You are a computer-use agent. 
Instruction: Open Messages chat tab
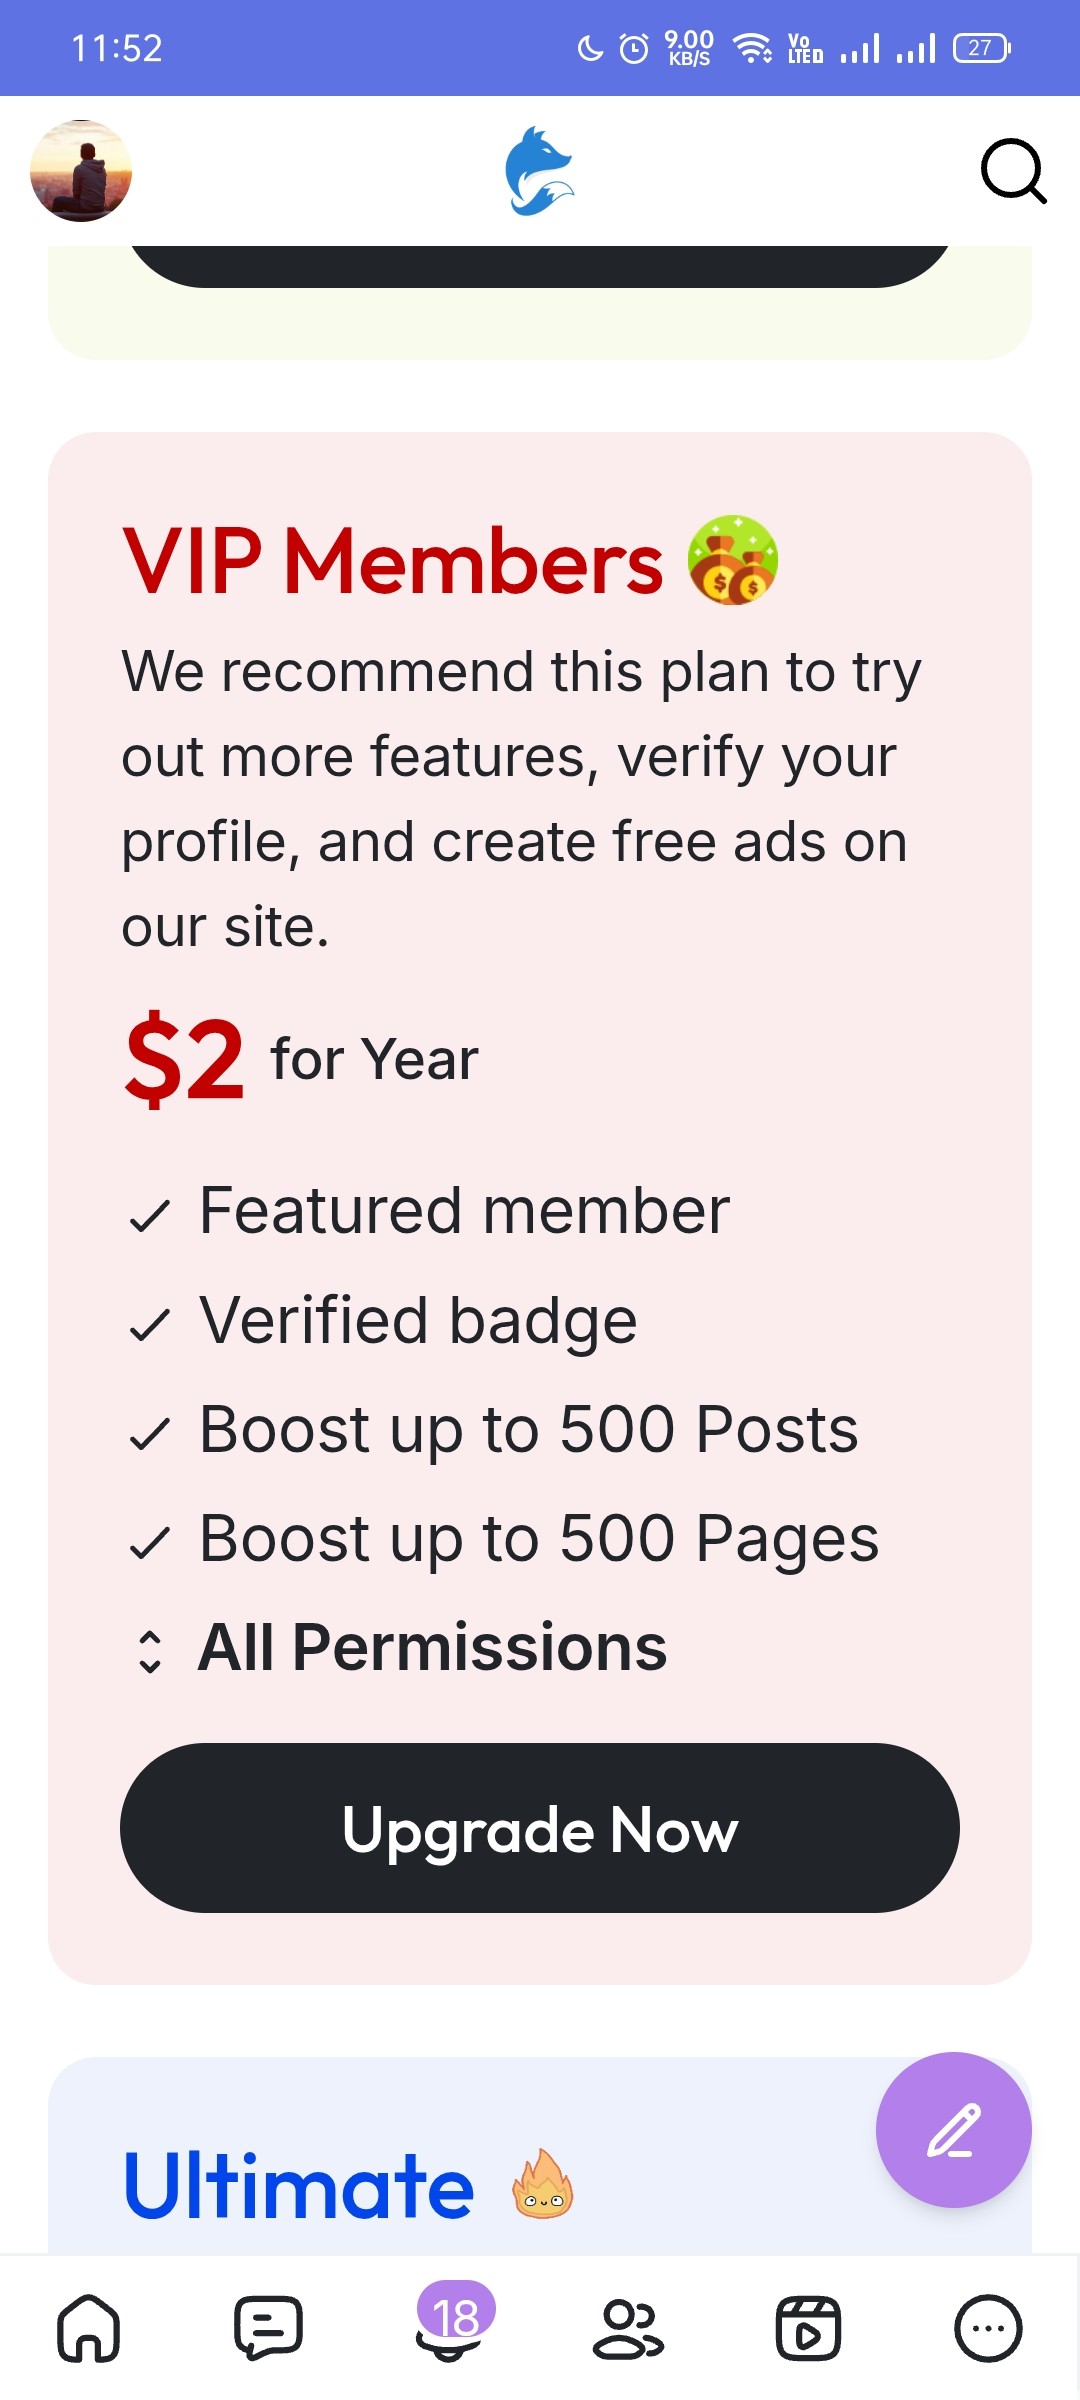point(268,2328)
